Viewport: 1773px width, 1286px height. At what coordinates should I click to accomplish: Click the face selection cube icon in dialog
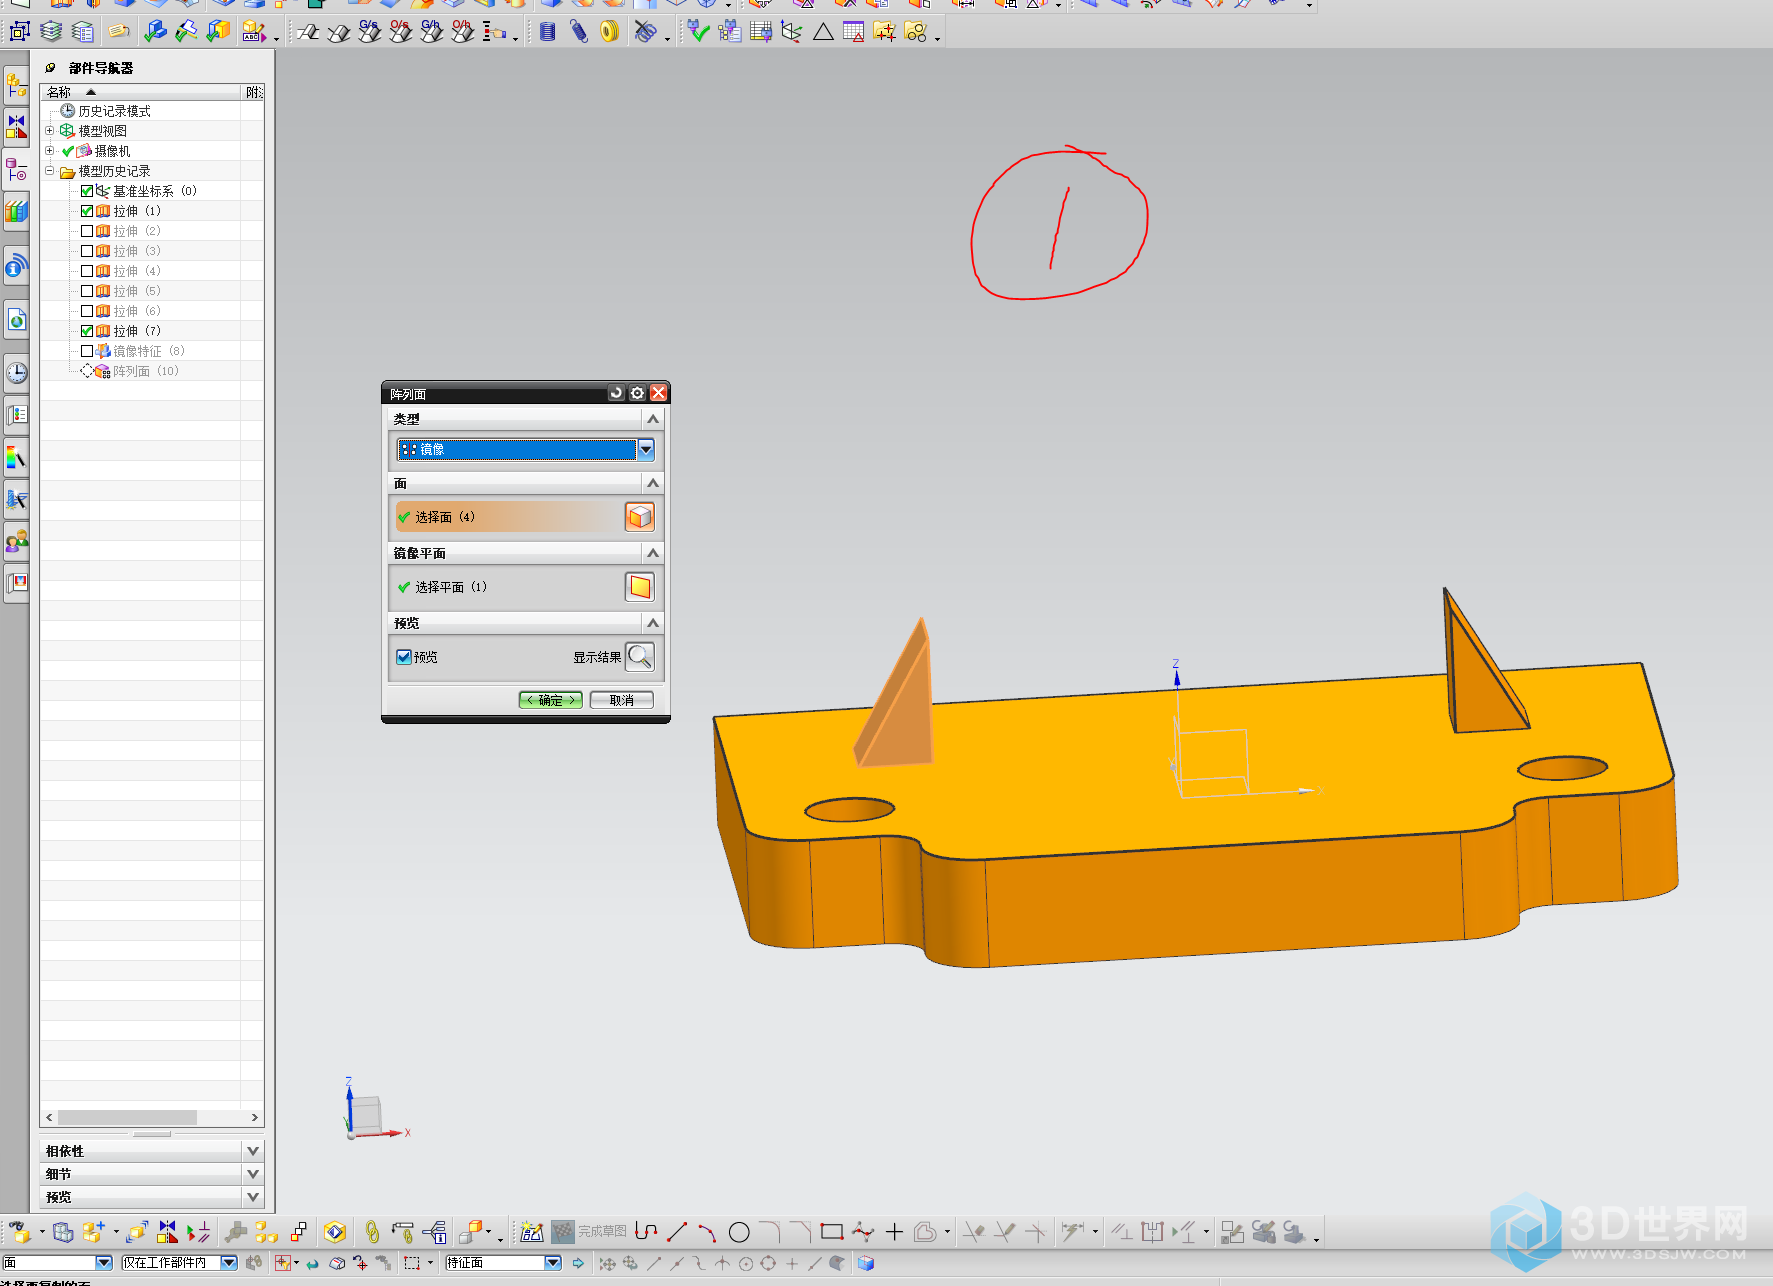point(640,517)
